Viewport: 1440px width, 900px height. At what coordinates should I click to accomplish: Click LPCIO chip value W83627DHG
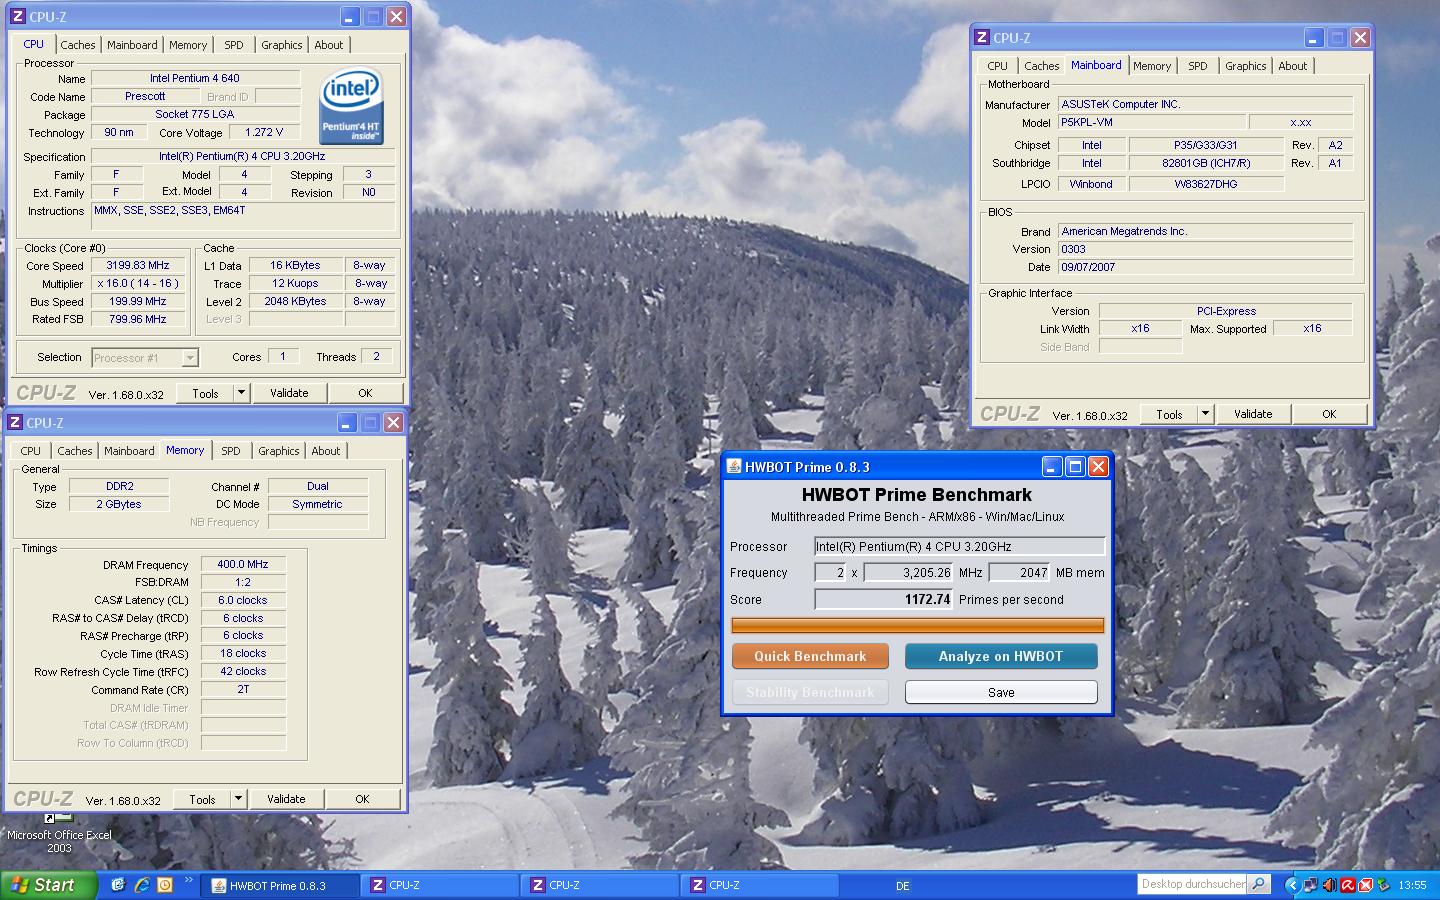(1206, 184)
